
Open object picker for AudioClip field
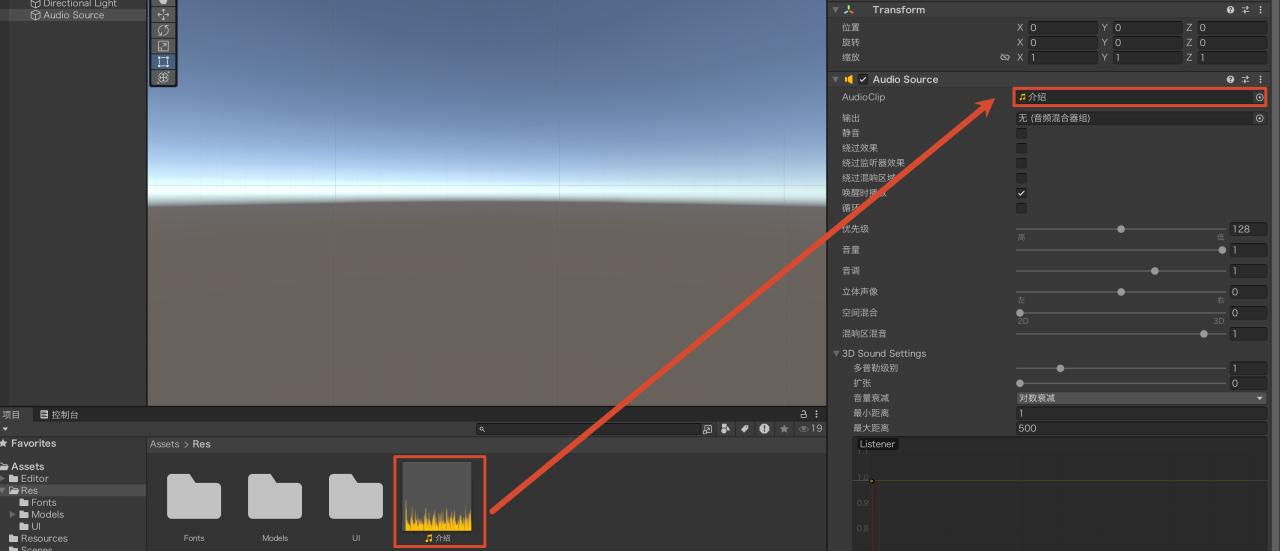tap(1259, 97)
